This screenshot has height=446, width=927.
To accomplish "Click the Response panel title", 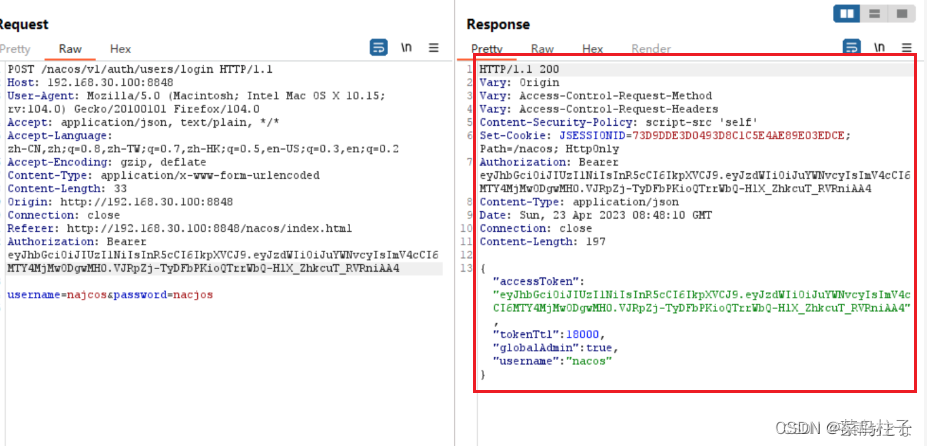I will point(498,24).
